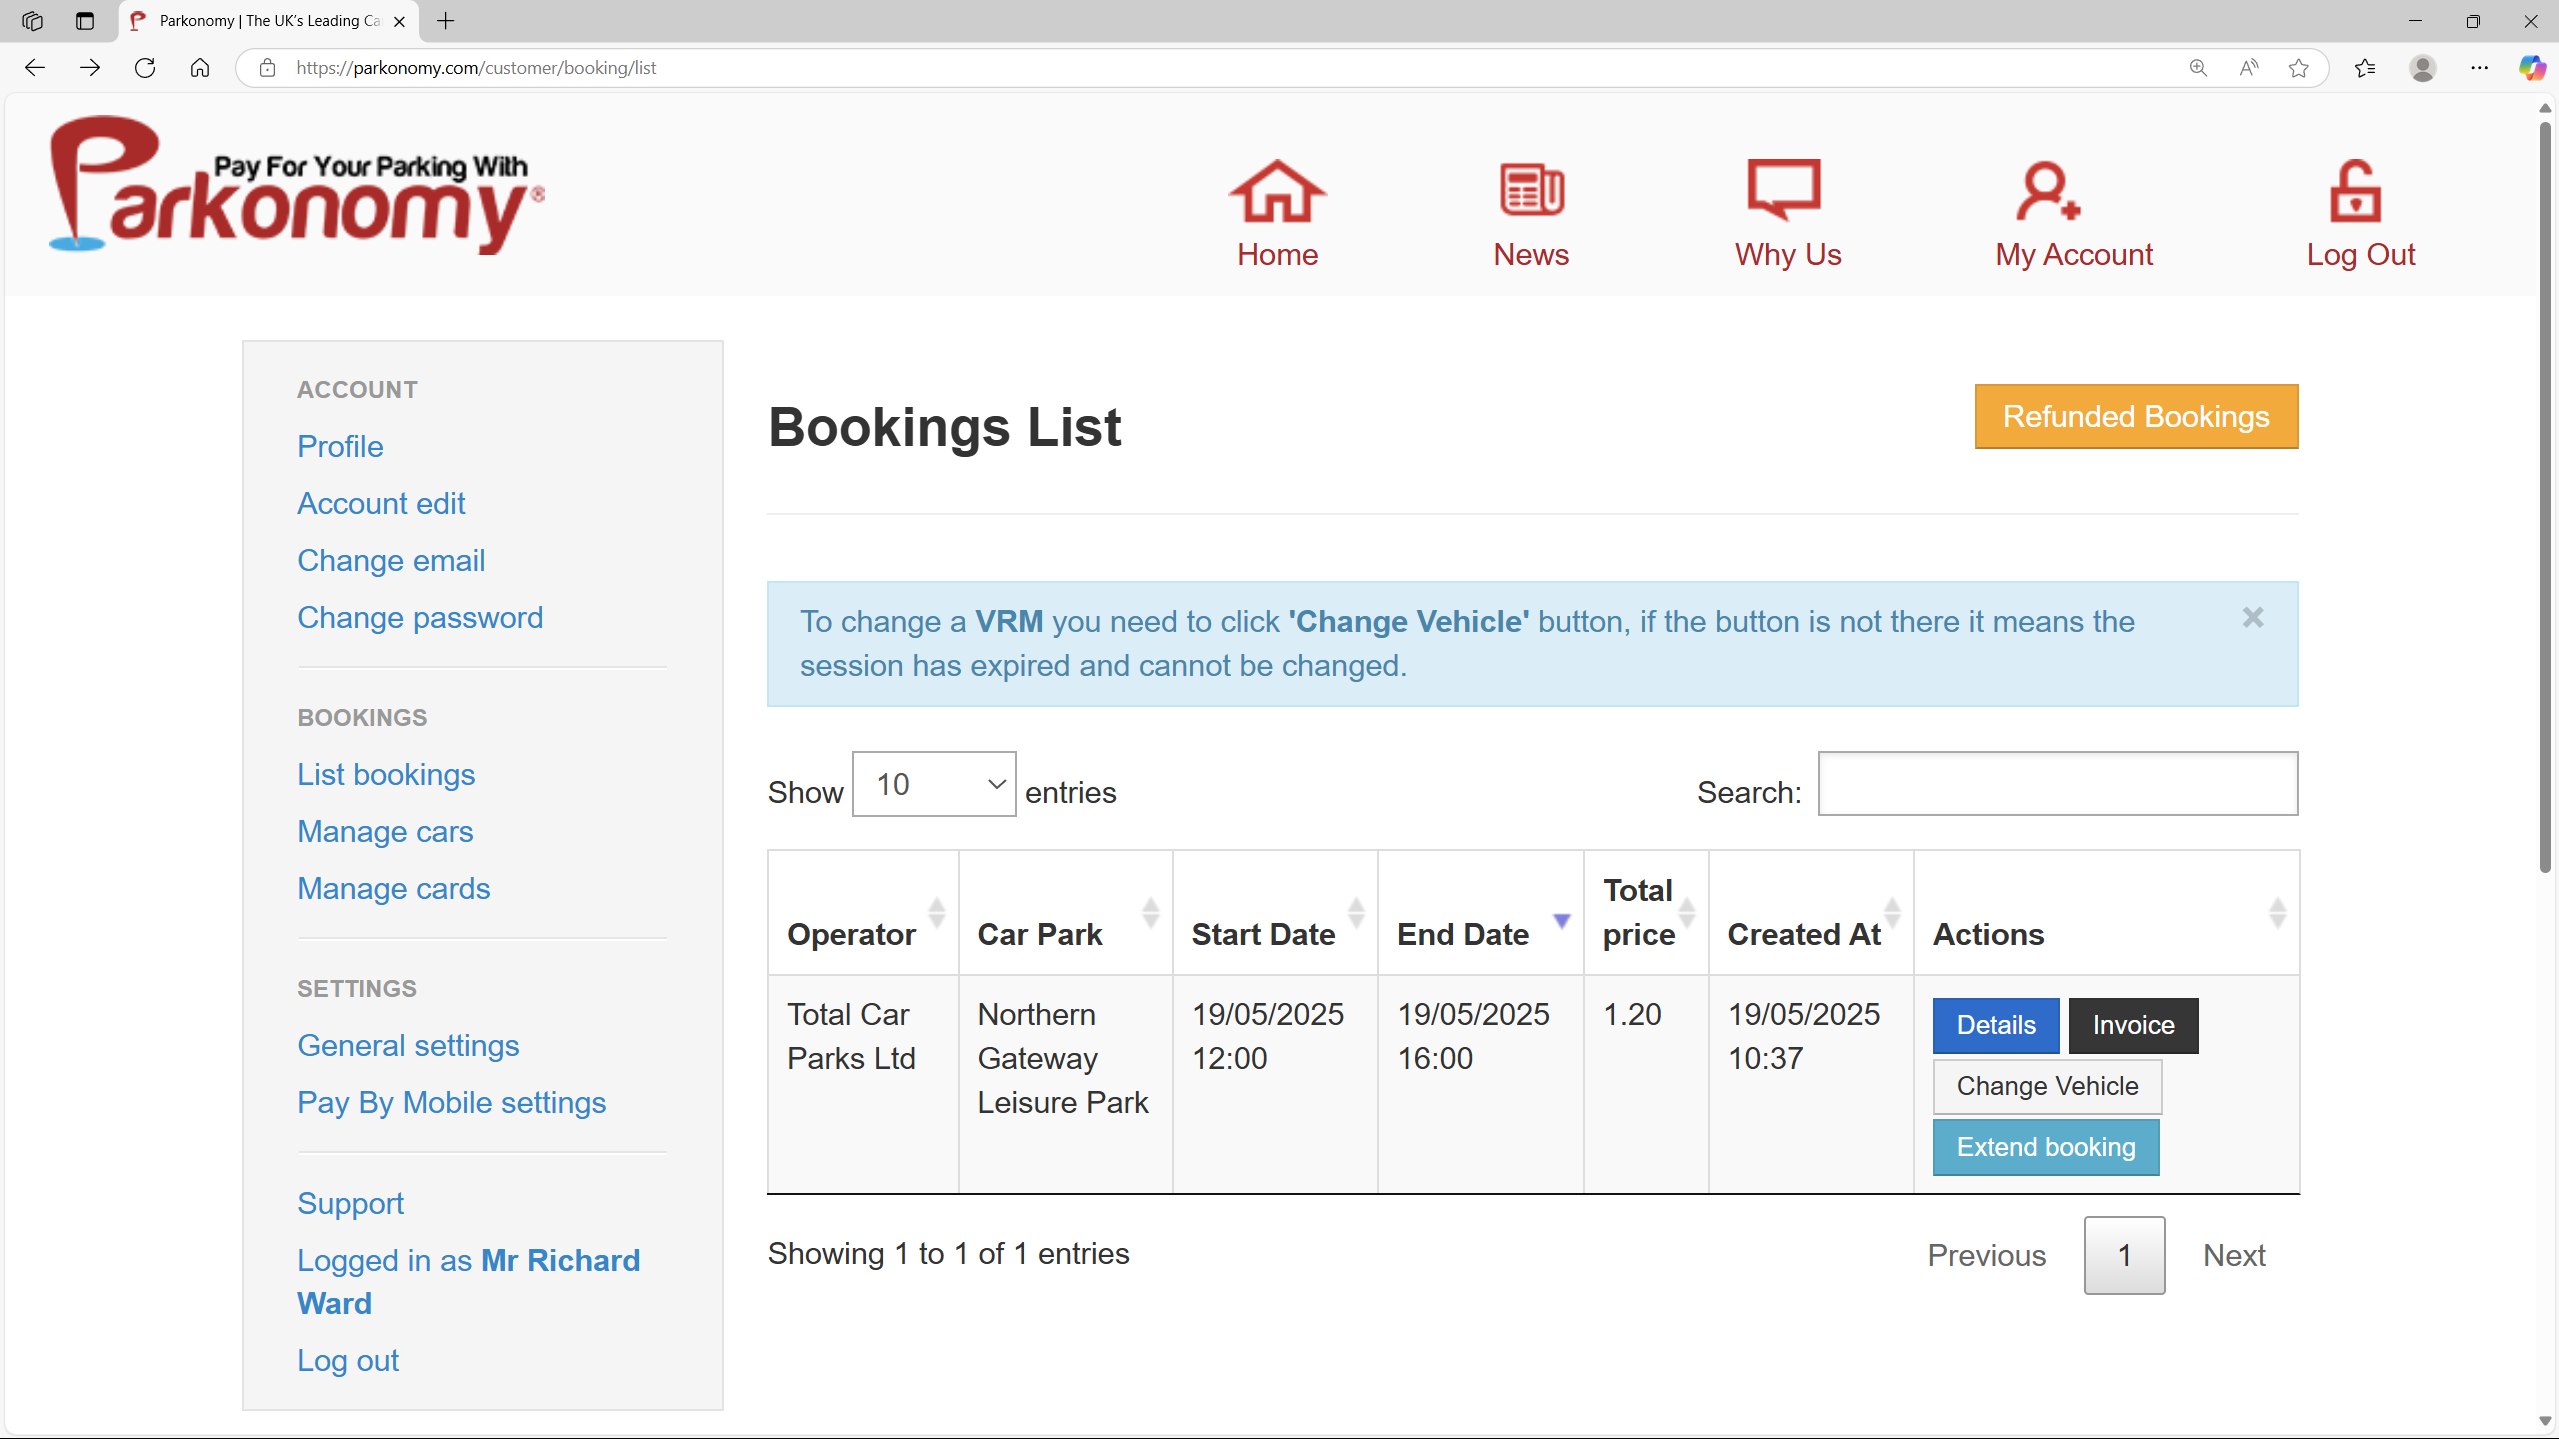View booking Details
This screenshot has height=1439, width=2559.
click(1996, 1025)
